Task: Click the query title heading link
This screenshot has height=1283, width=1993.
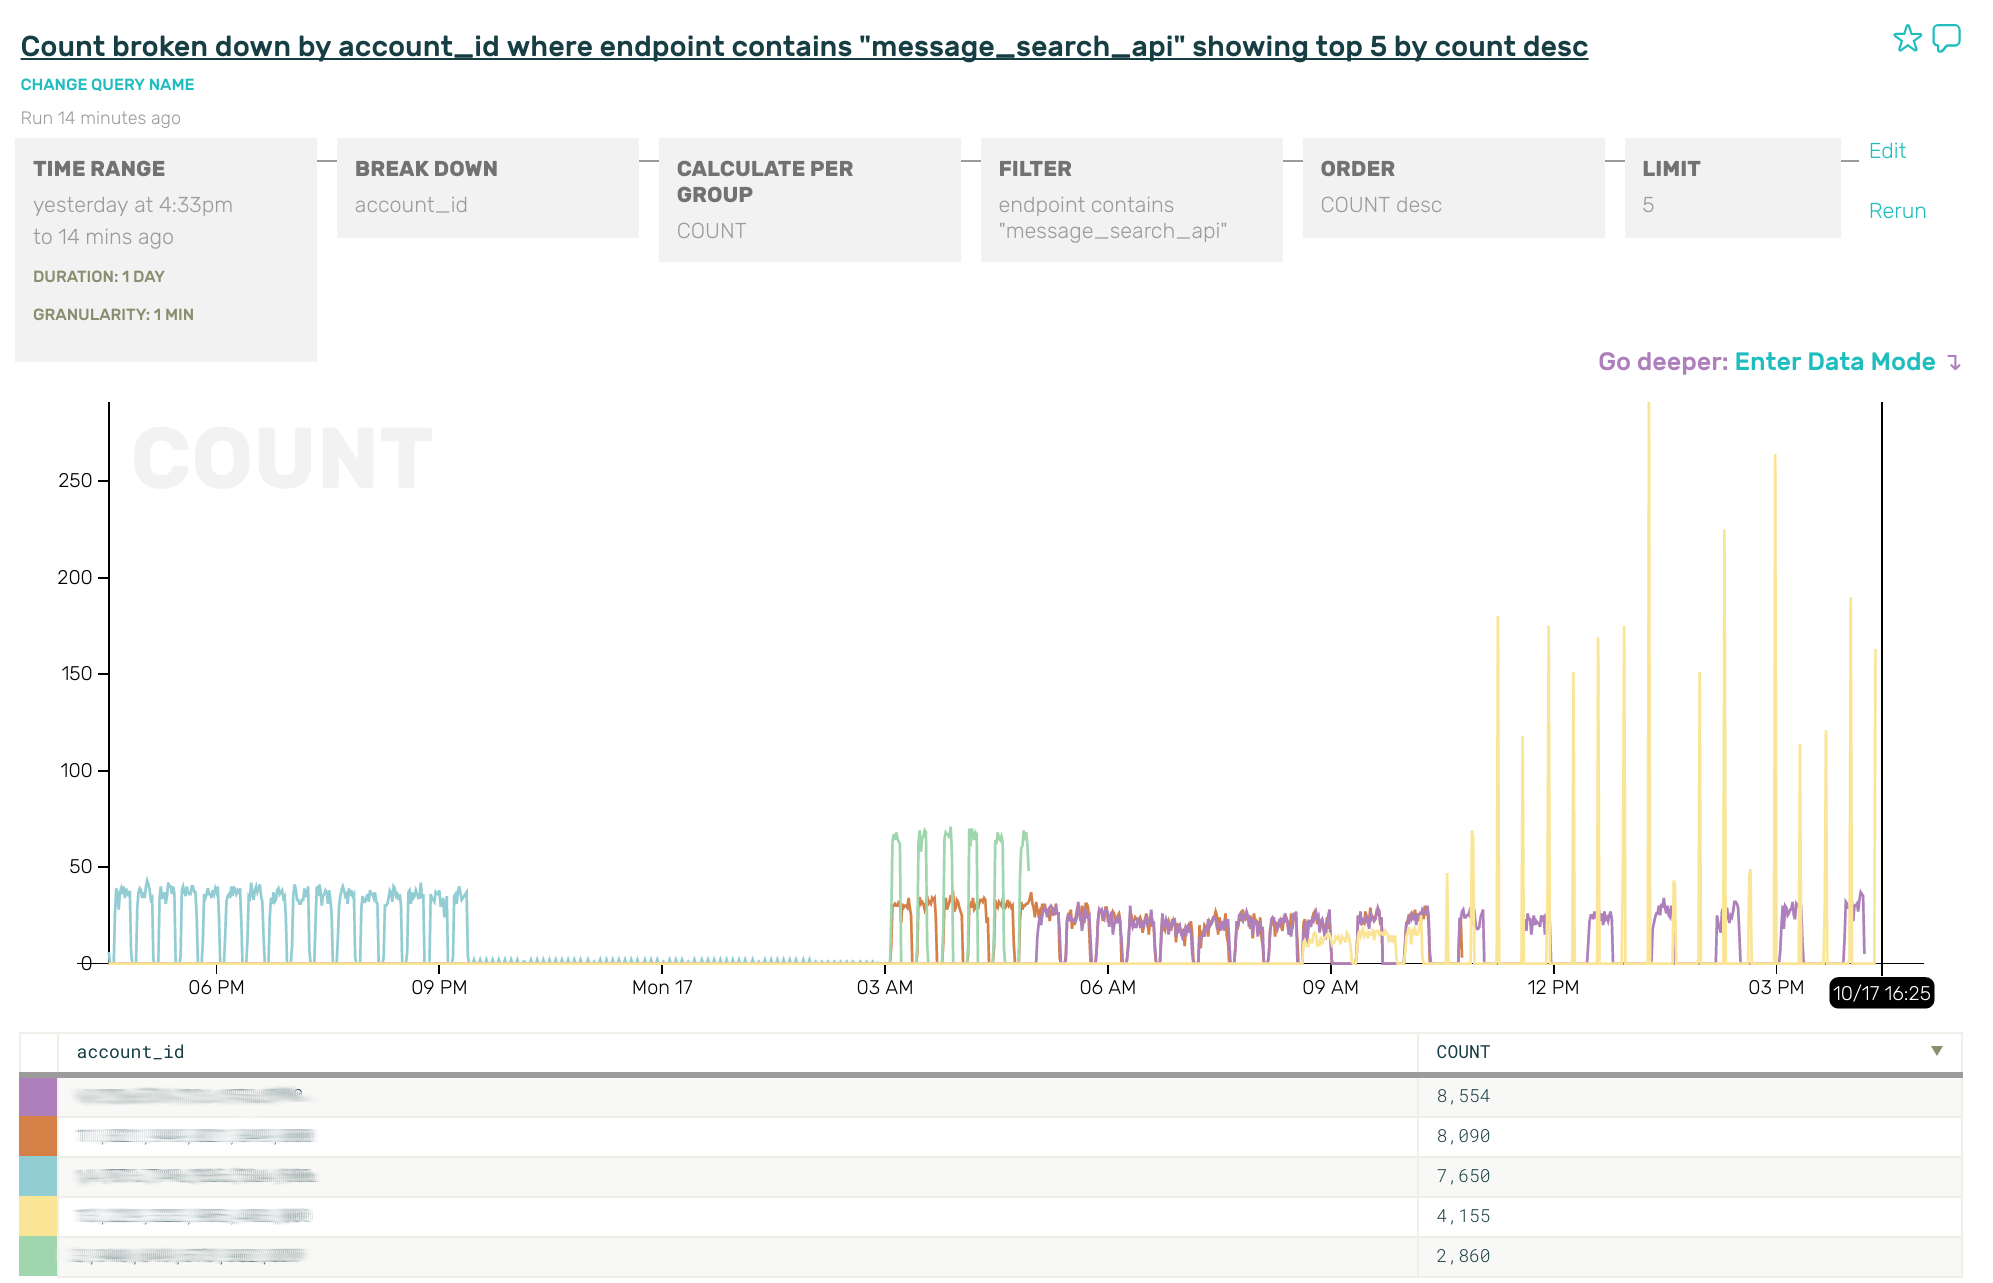Action: 804,46
